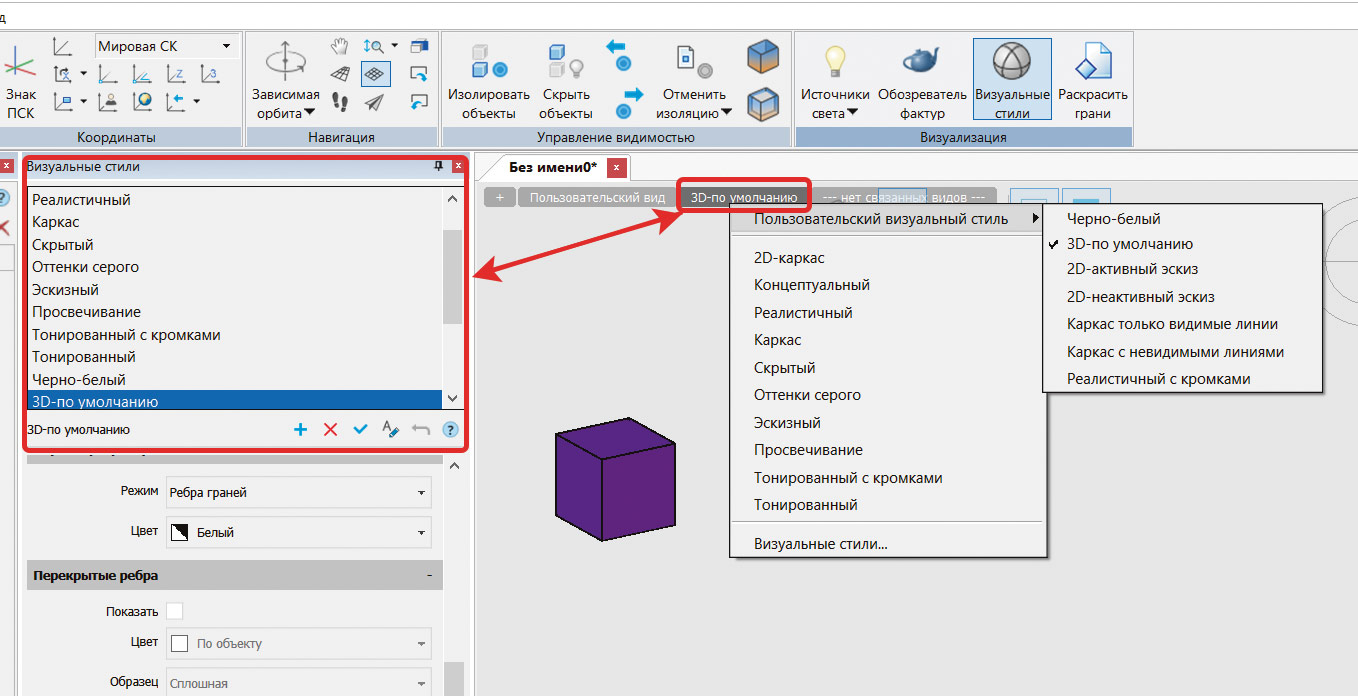Toggle the Показать checkbox under Перекрытые ребра
Viewport: 1358px width, 696px height.
tap(175, 611)
